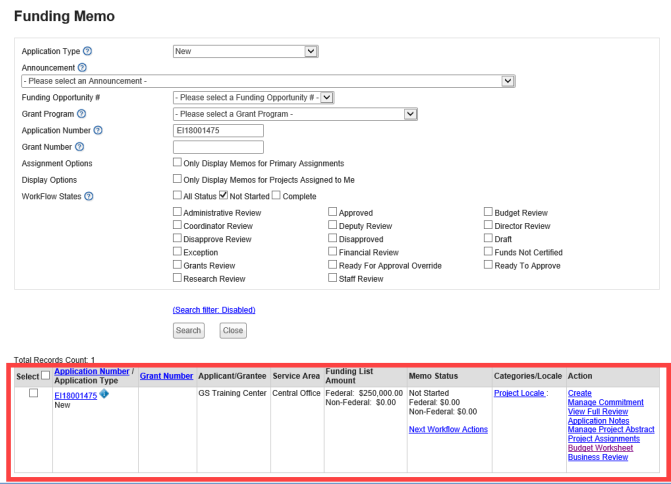Open the Grant Program help icon
Image resolution: width=671 pixels, height=484 pixels.
pos(82,114)
